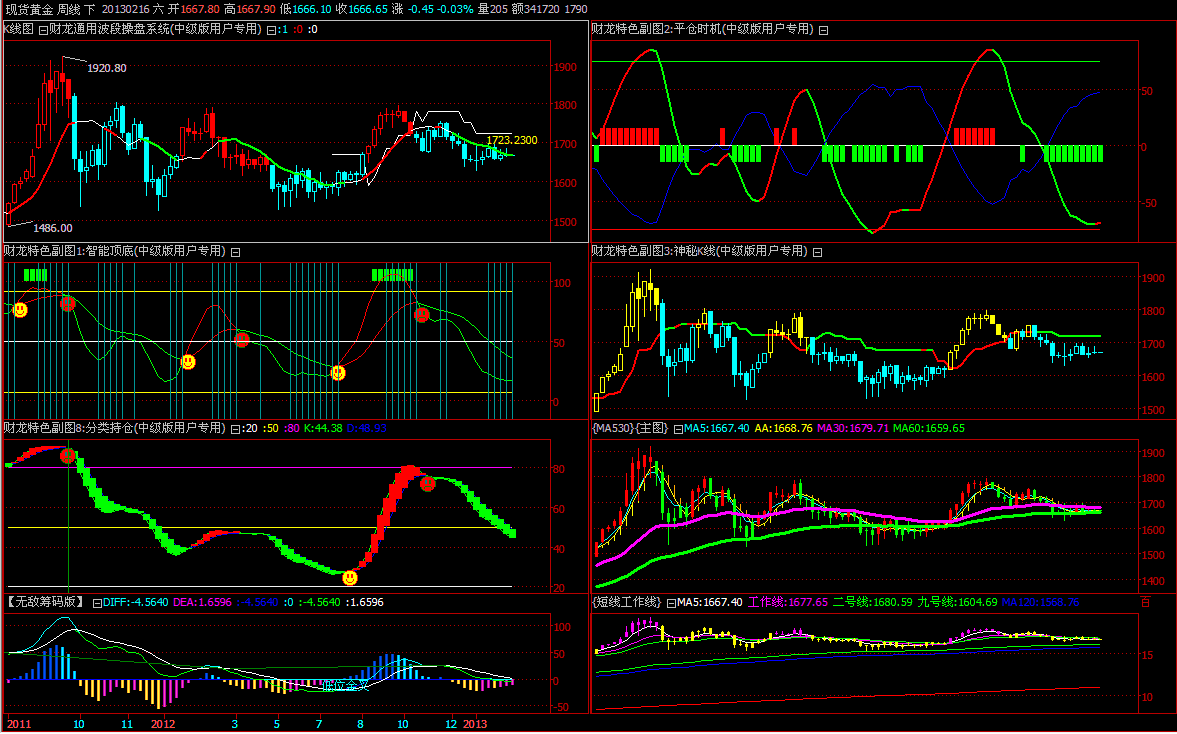Select the K线图 panel label
The height and width of the screenshot is (734, 1177).
(x=19, y=30)
